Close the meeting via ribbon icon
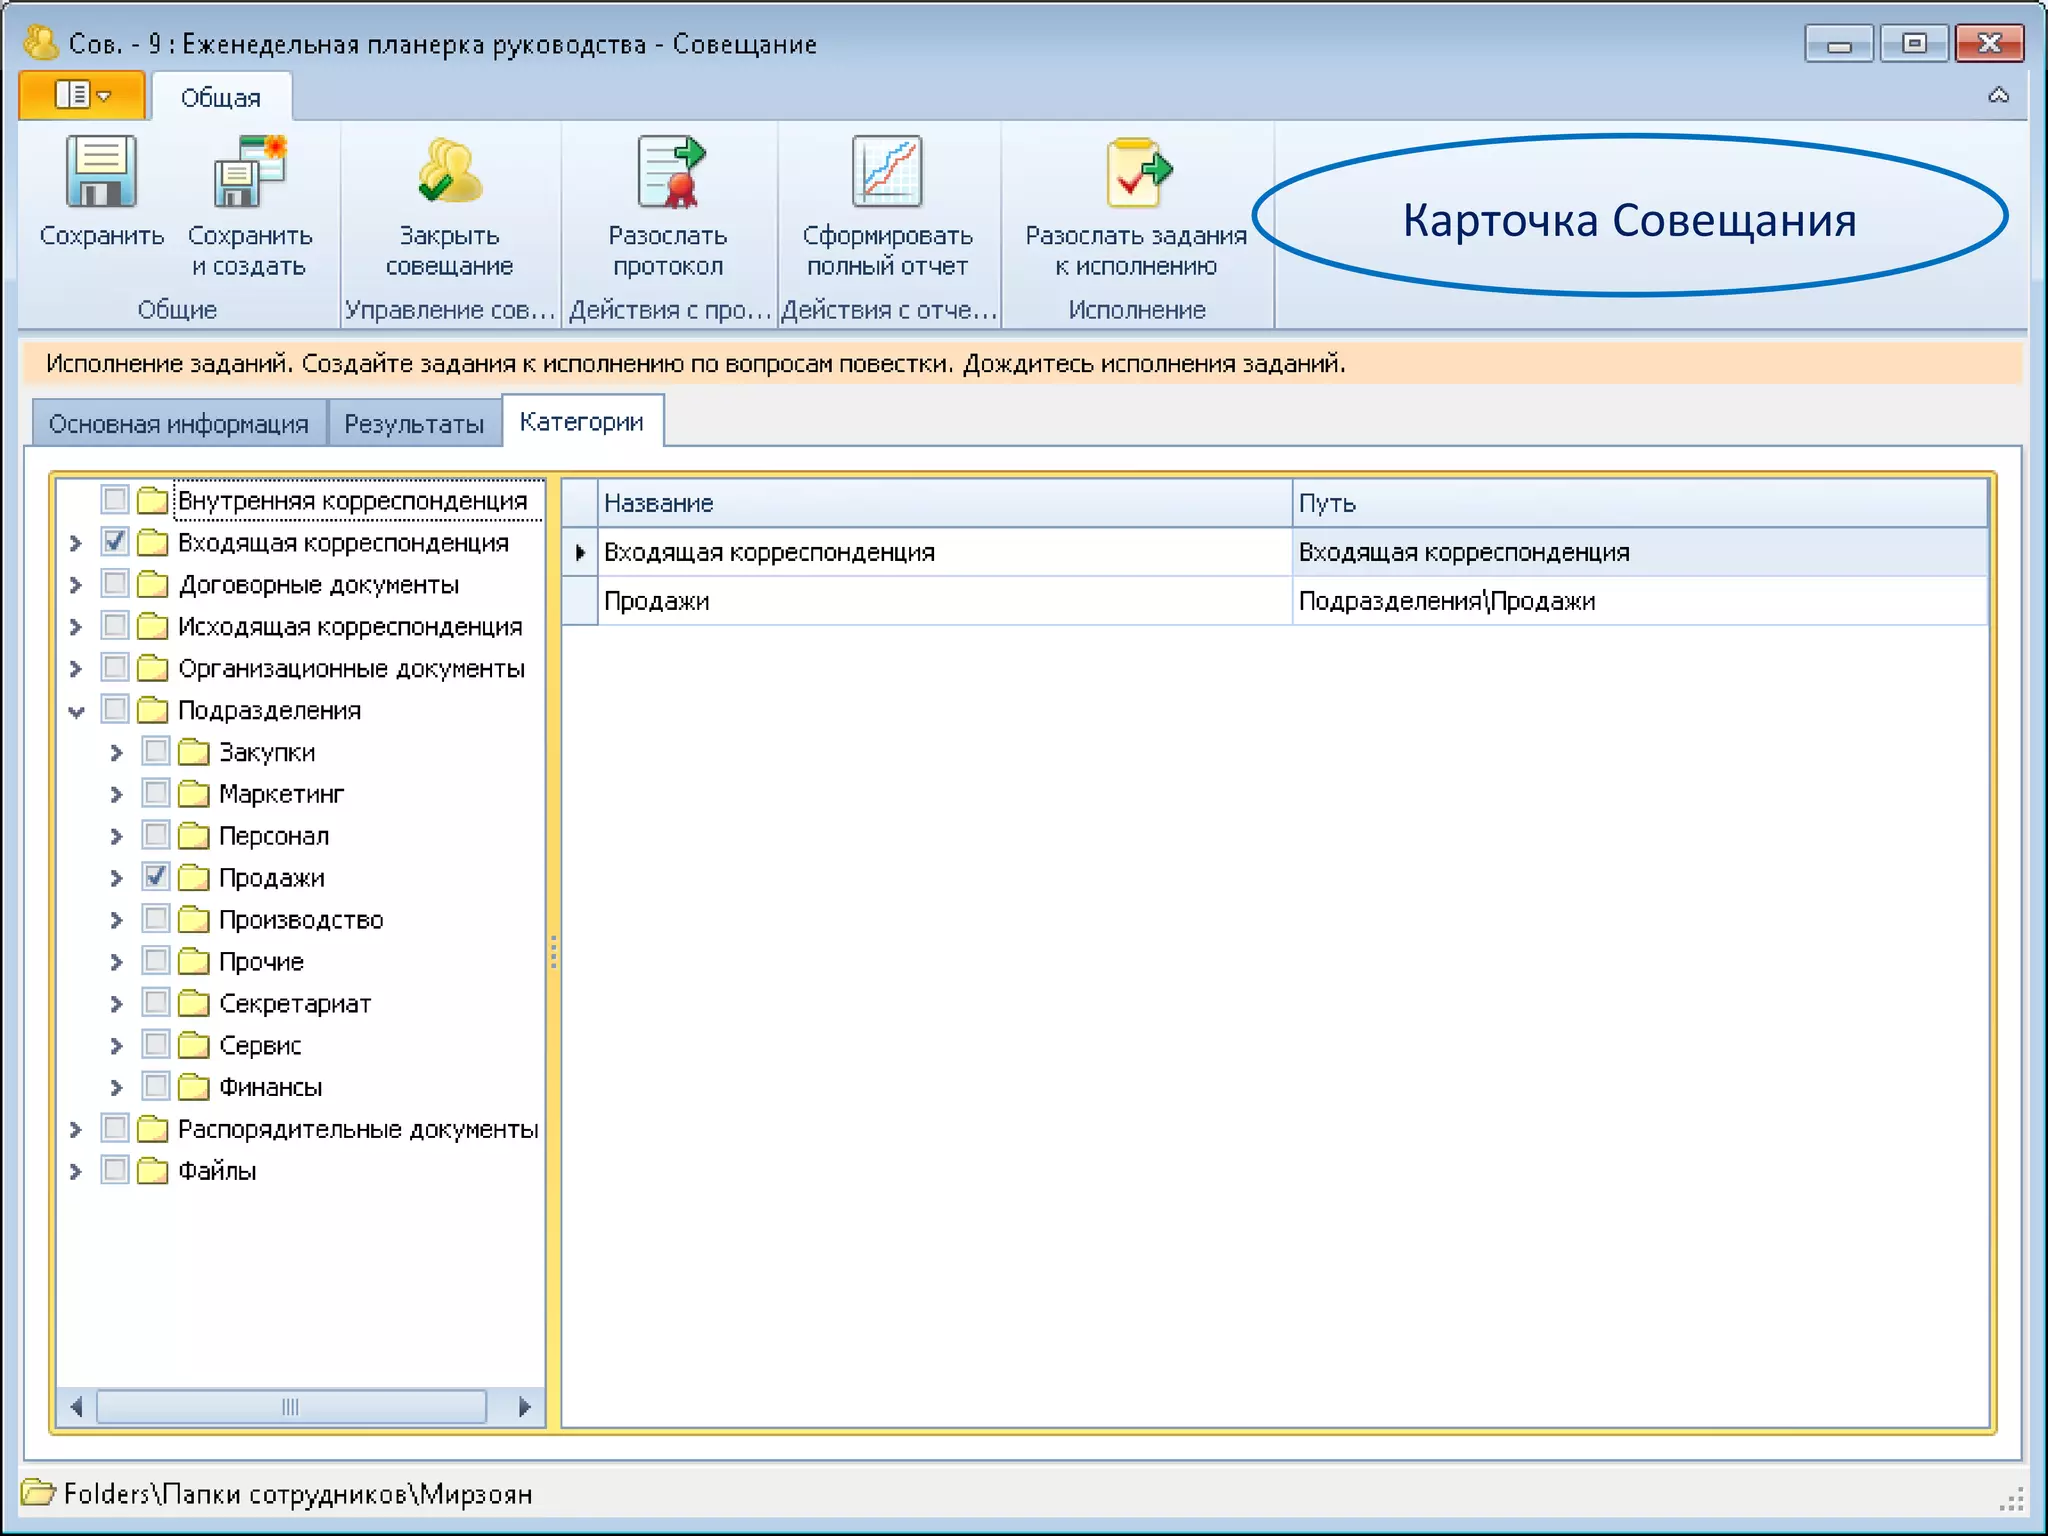The height and width of the screenshot is (1536, 2048). pos(449,172)
